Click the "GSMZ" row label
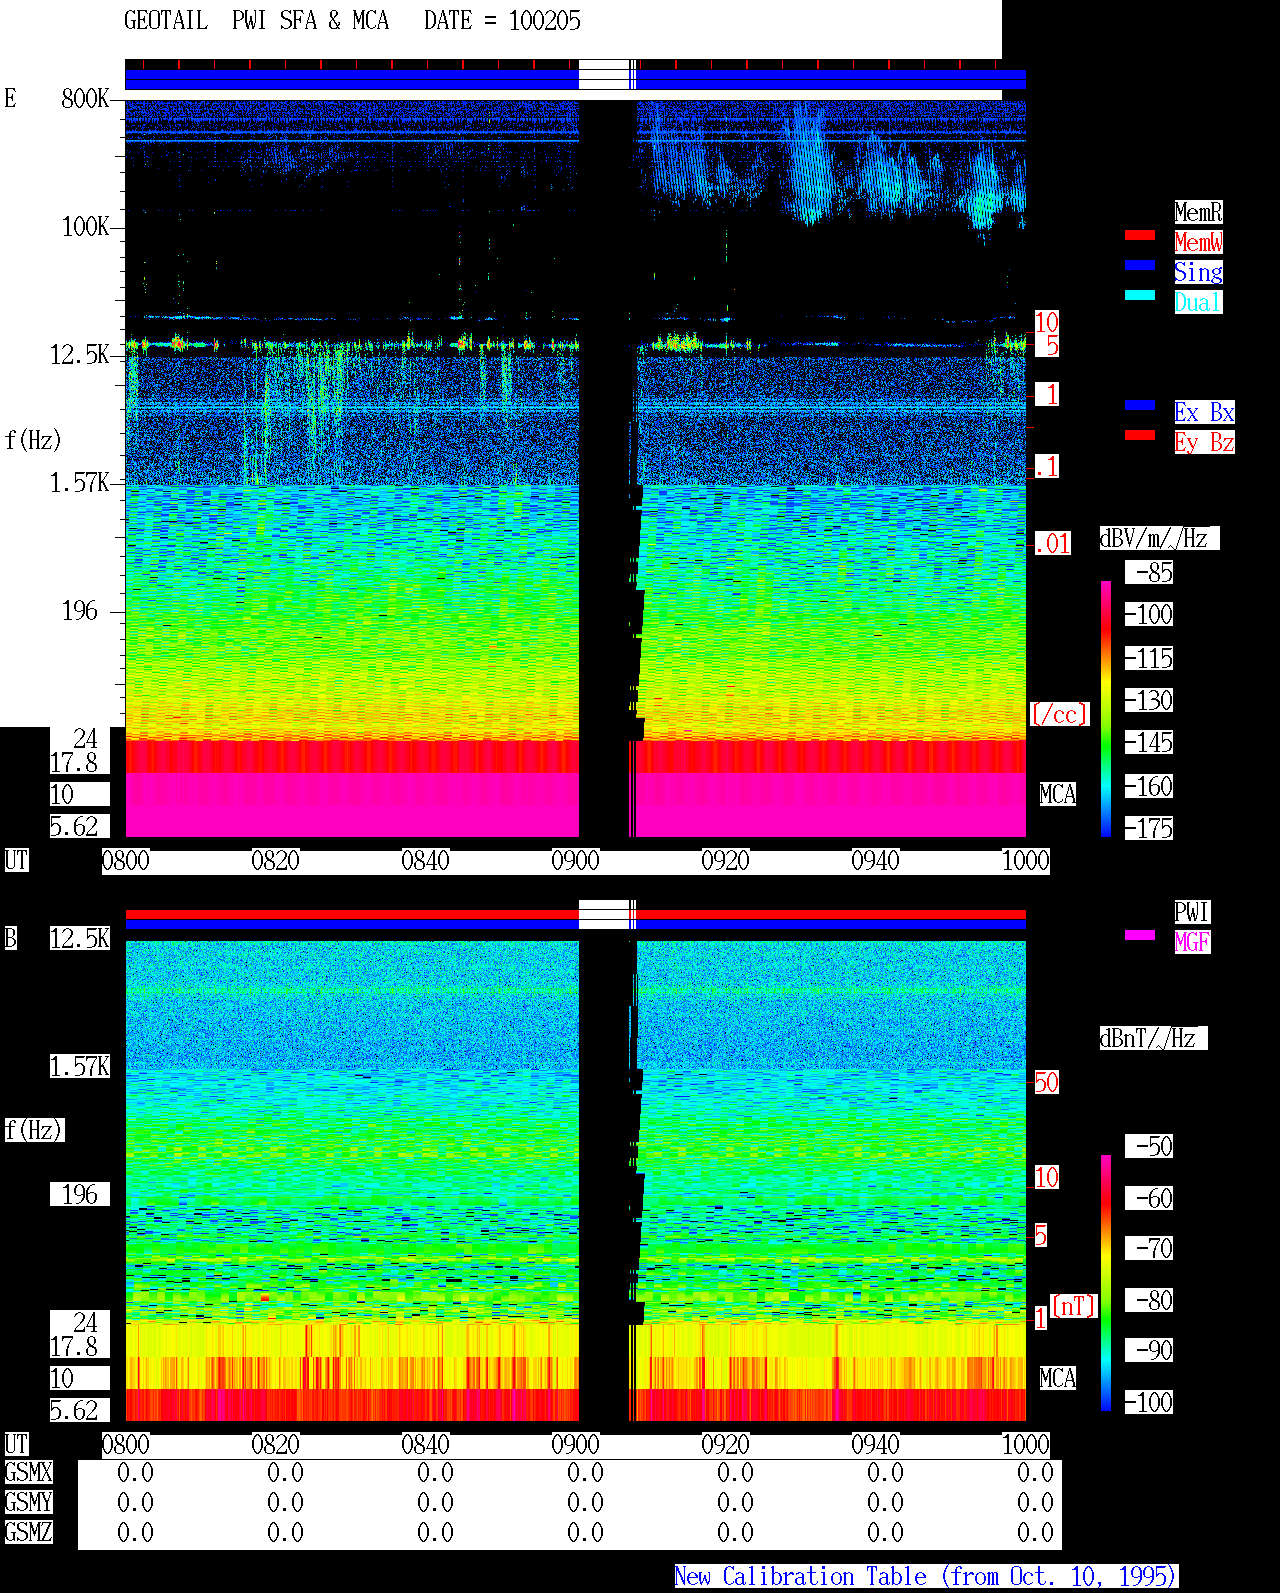The height and width of the screenshot is (1593, 1280). pos(28,1532)
